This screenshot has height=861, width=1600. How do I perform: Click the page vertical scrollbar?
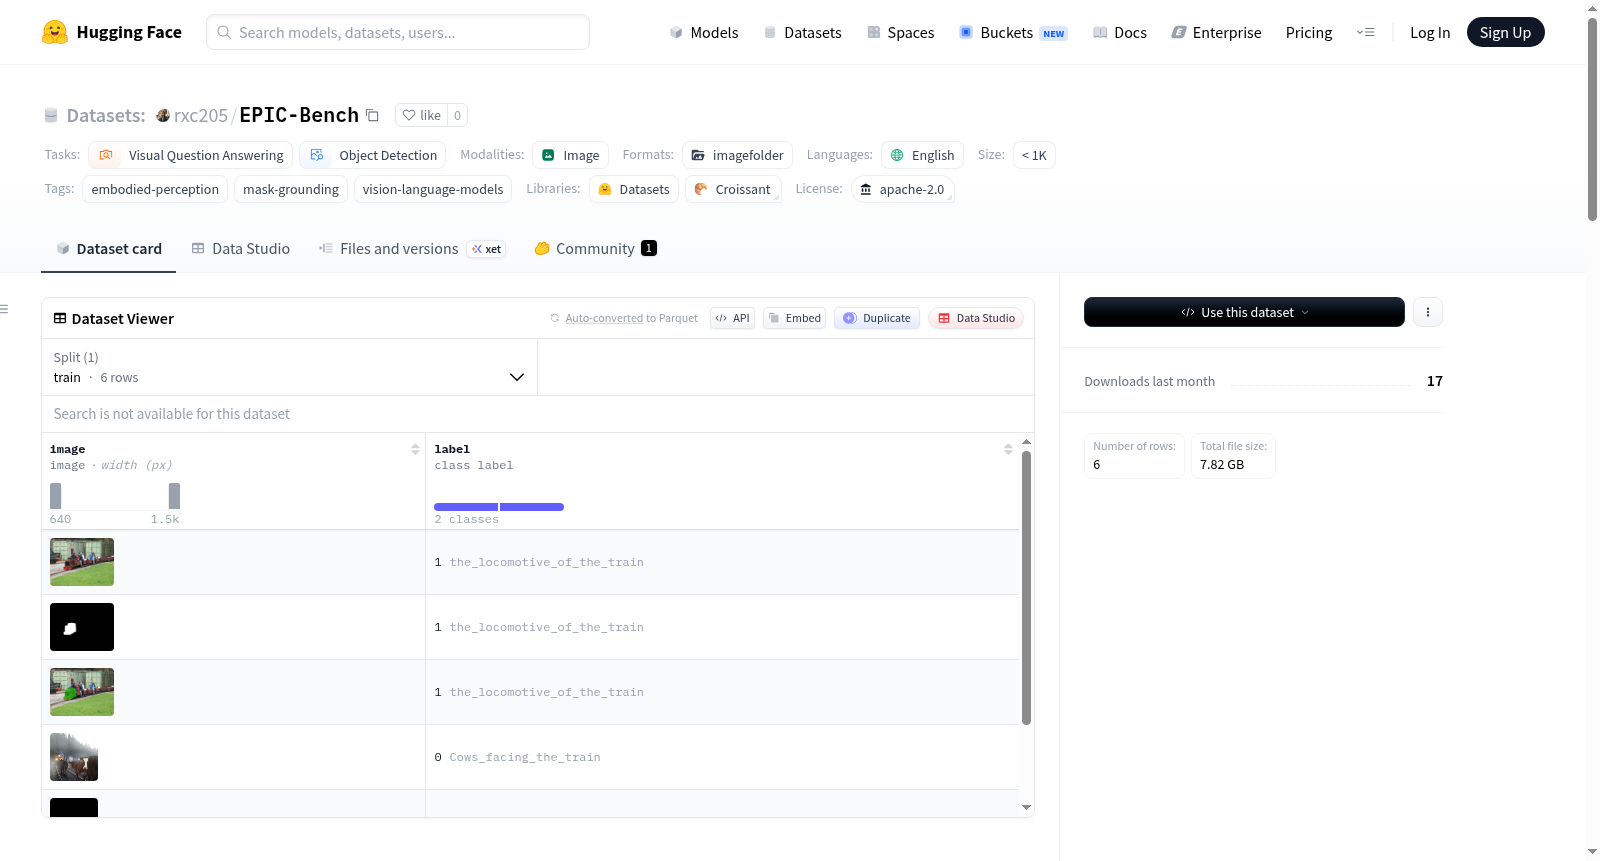(x=1592, y=119)
